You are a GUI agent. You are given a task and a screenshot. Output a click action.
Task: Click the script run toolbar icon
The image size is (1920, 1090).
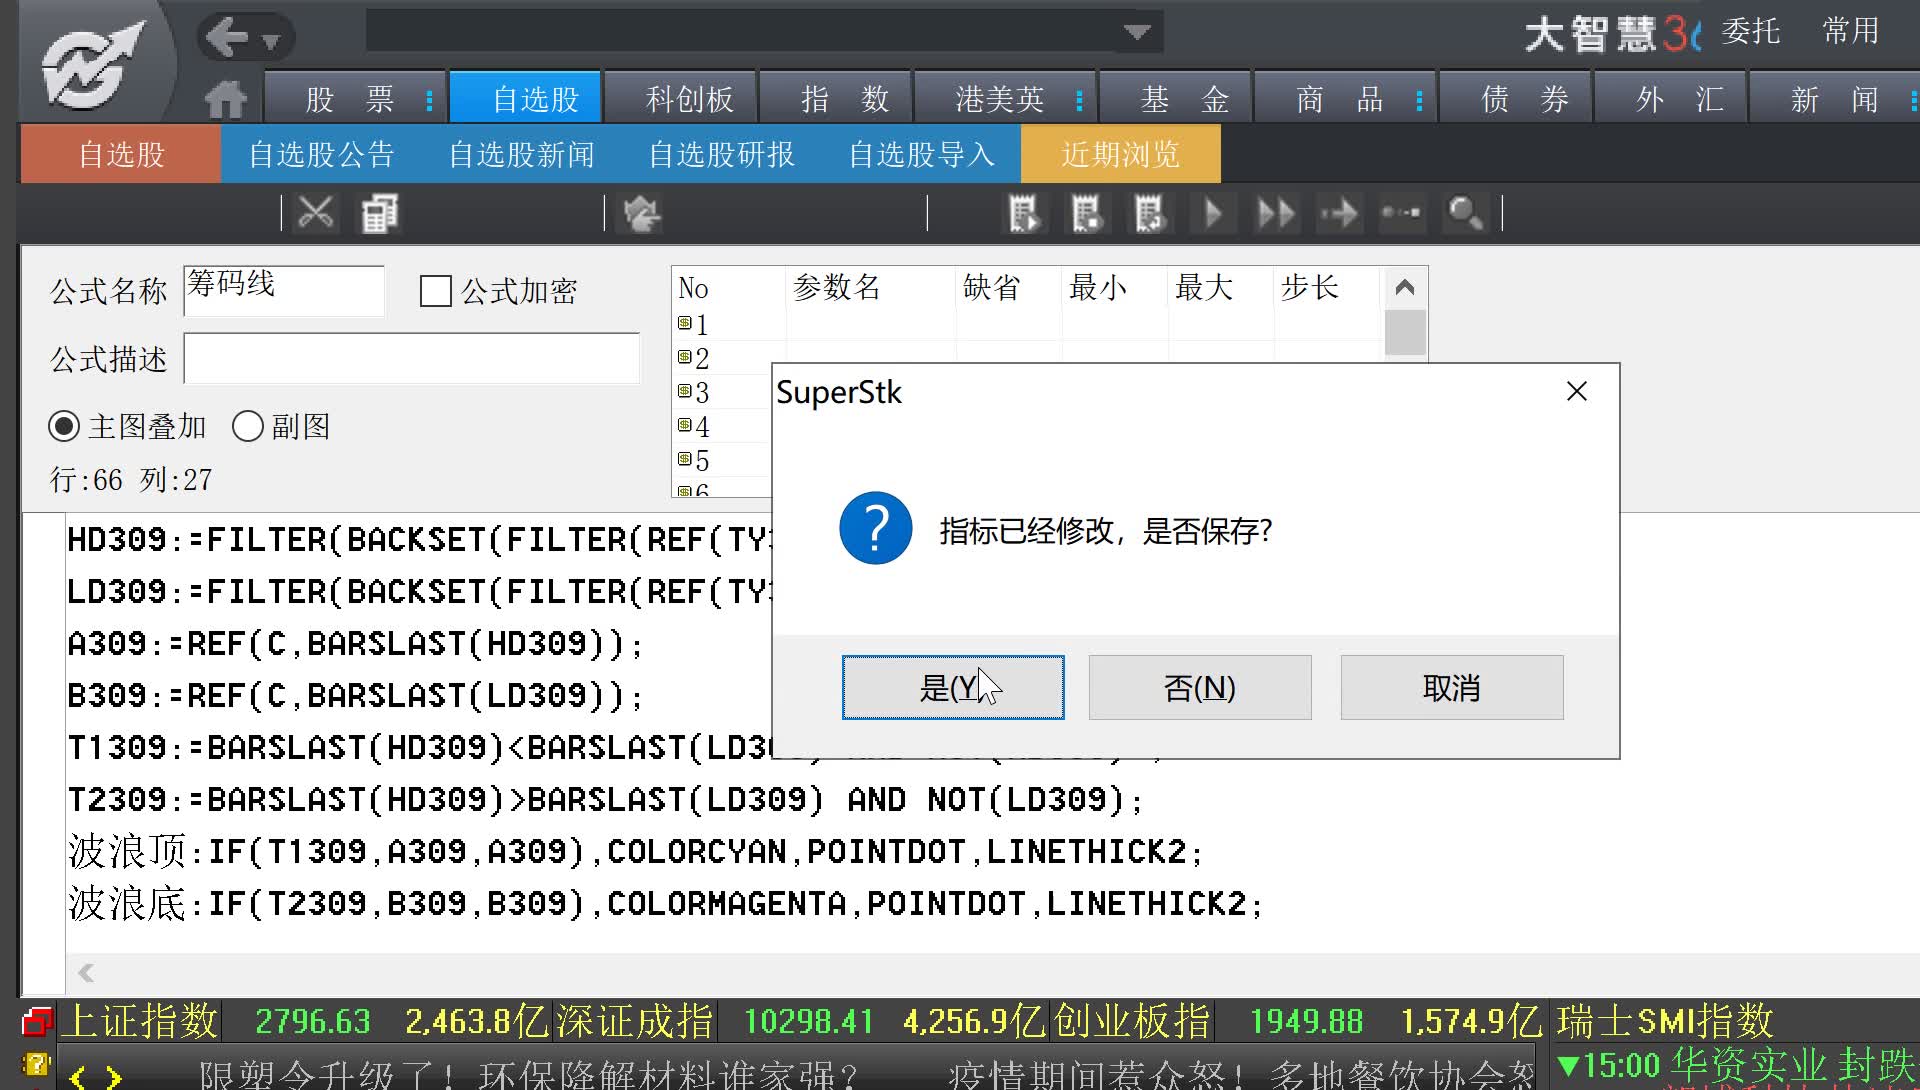click(1024, 213)
